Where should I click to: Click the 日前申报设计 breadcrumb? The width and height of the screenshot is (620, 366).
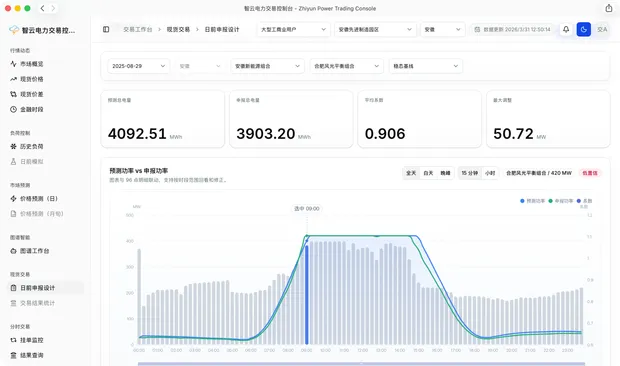pyautogui.click(x=222, y=29)
